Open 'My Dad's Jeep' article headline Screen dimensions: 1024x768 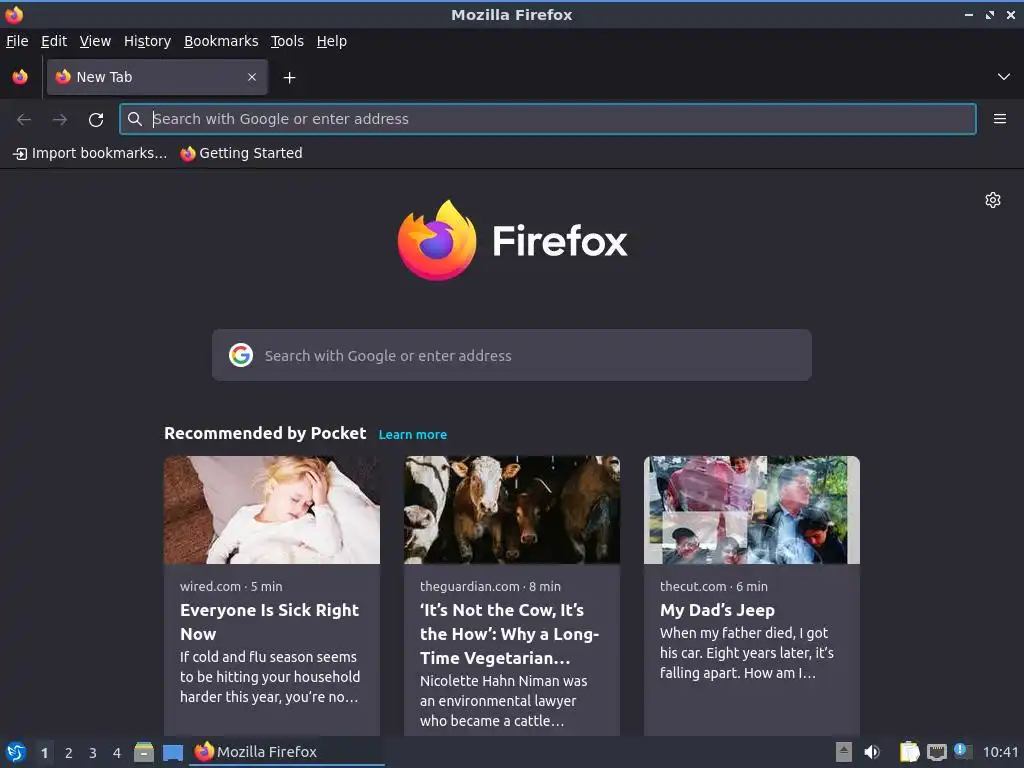coord(717,610)
